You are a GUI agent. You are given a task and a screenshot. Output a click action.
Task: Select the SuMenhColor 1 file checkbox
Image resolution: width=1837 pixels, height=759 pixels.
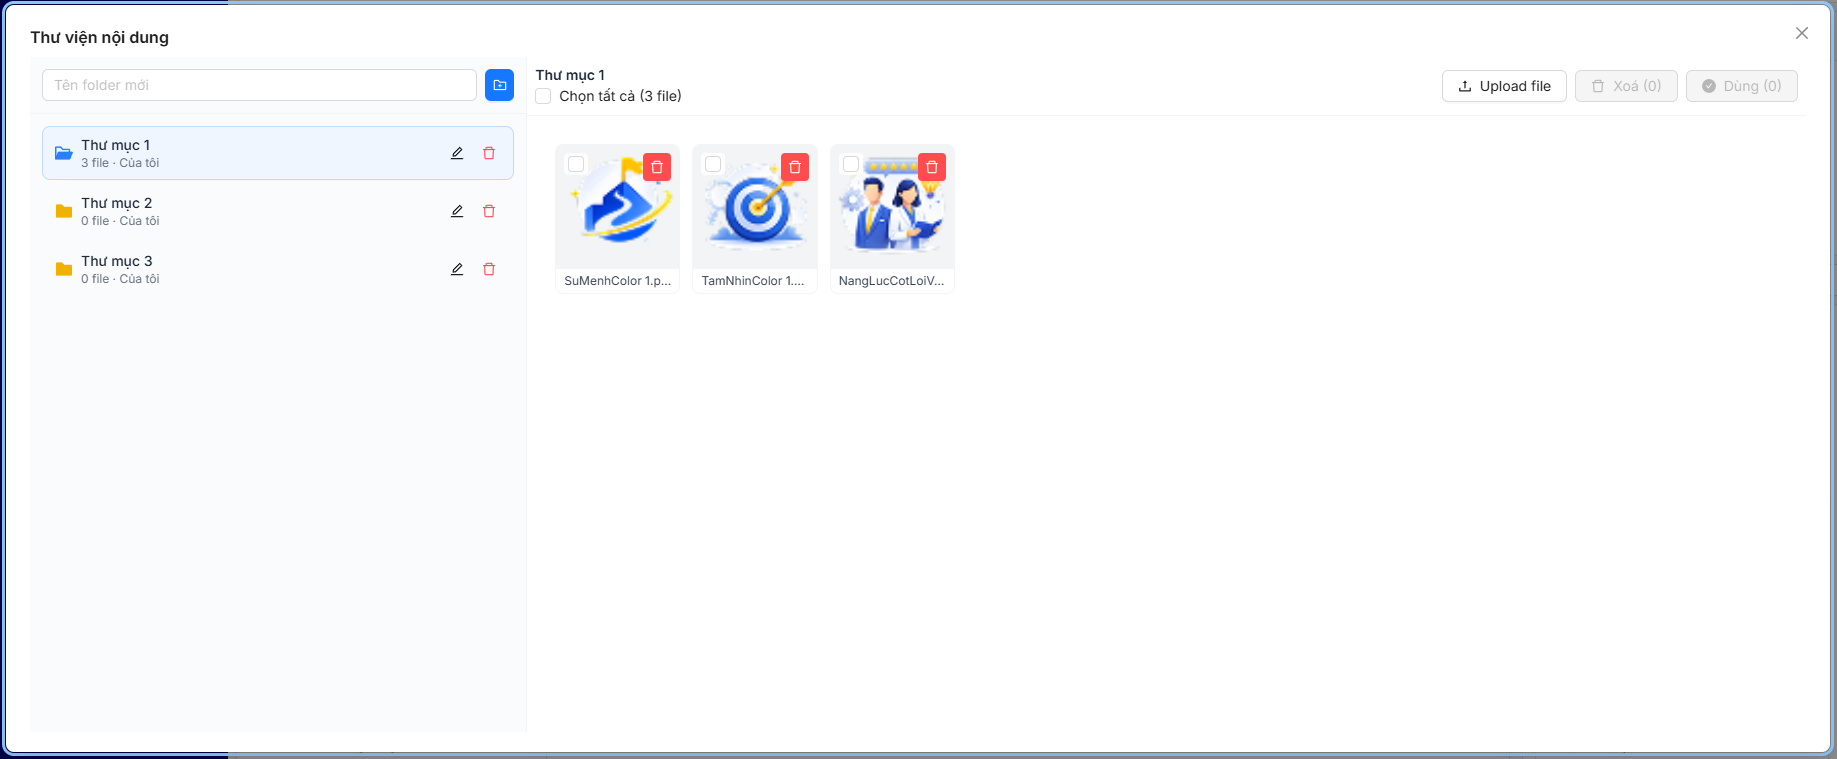(576, 164)
